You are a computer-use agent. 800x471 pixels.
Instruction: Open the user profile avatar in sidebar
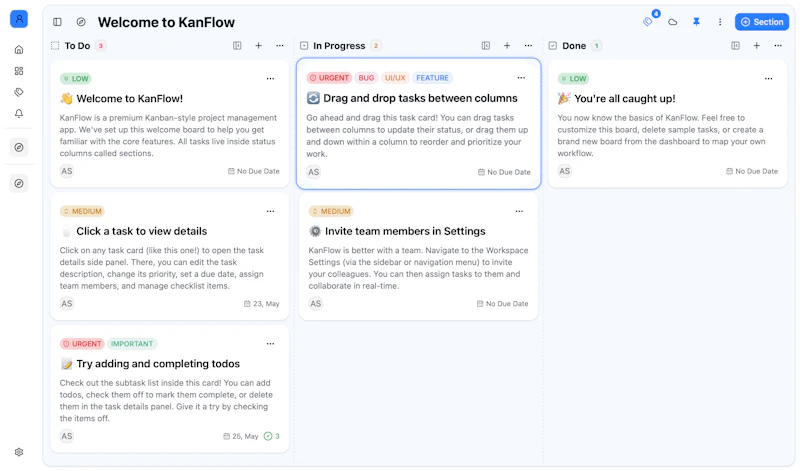(19, 19)
